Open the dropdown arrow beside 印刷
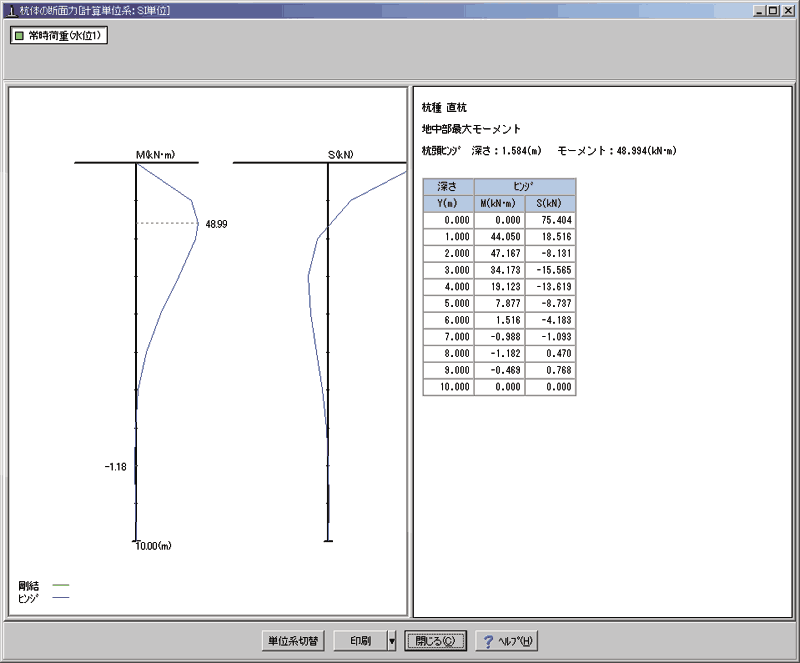The image size is (800, 663). (391, 641)
